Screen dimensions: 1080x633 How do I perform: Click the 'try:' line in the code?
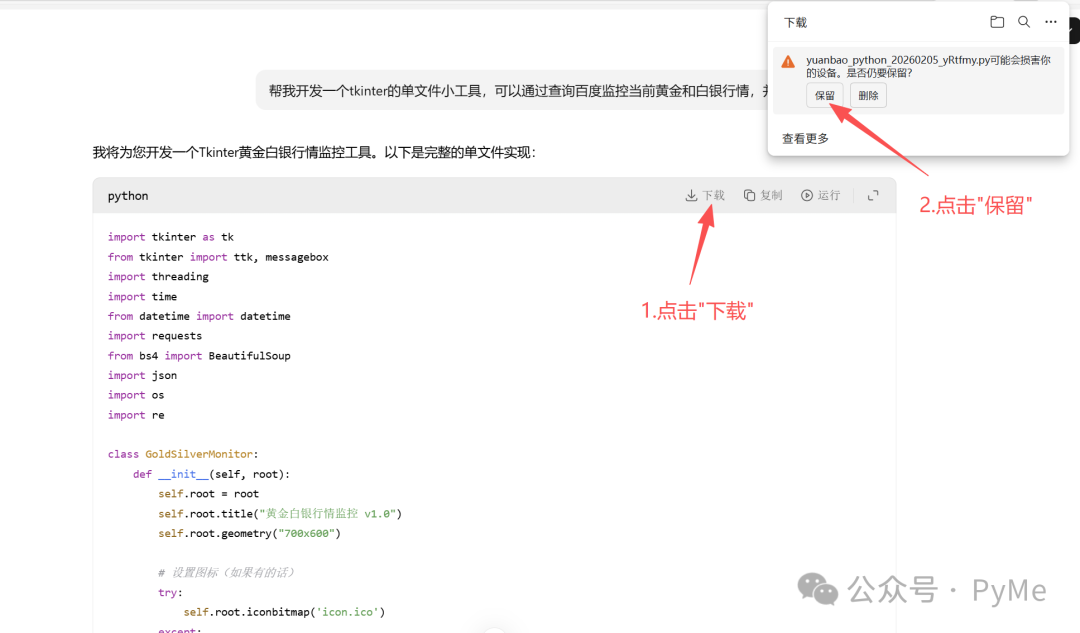coord(170,592)
